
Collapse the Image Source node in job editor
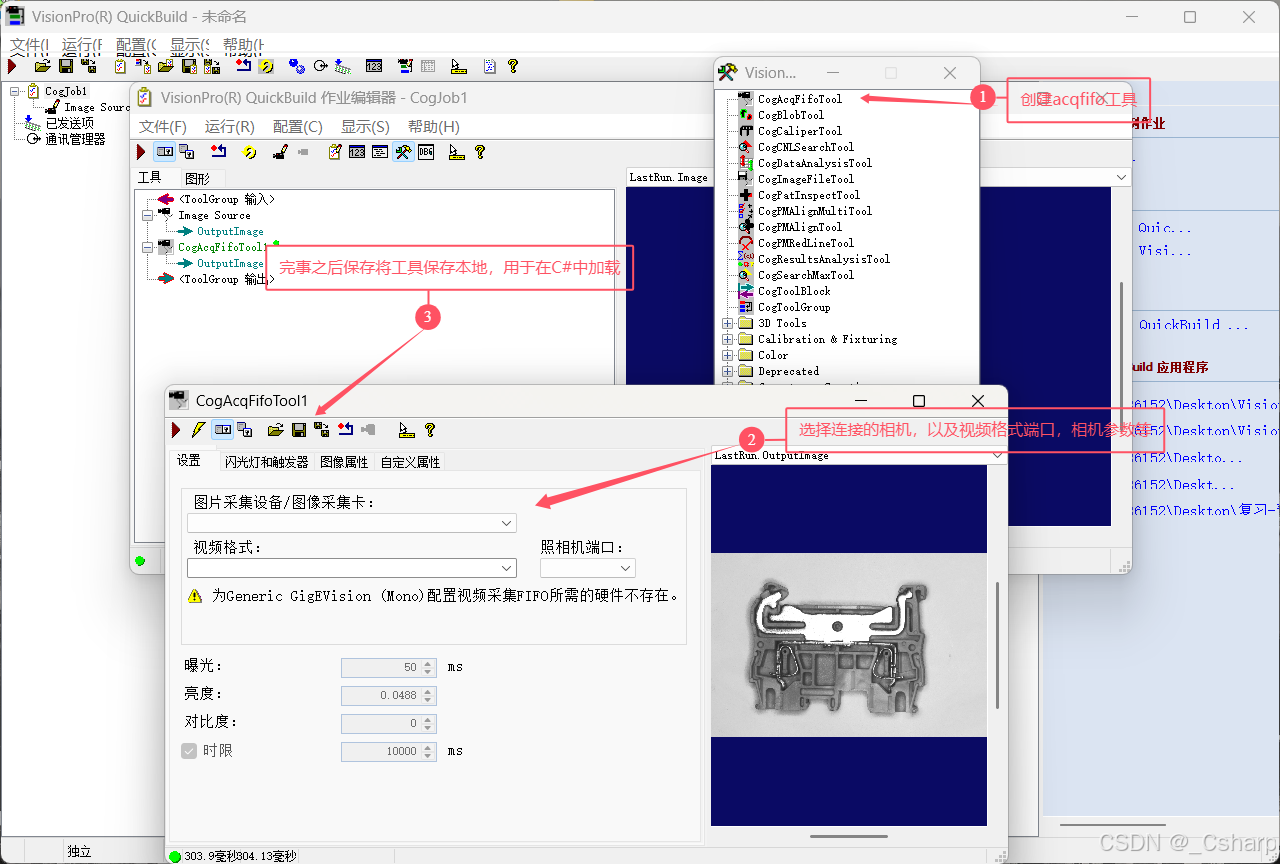coord(146,215)
